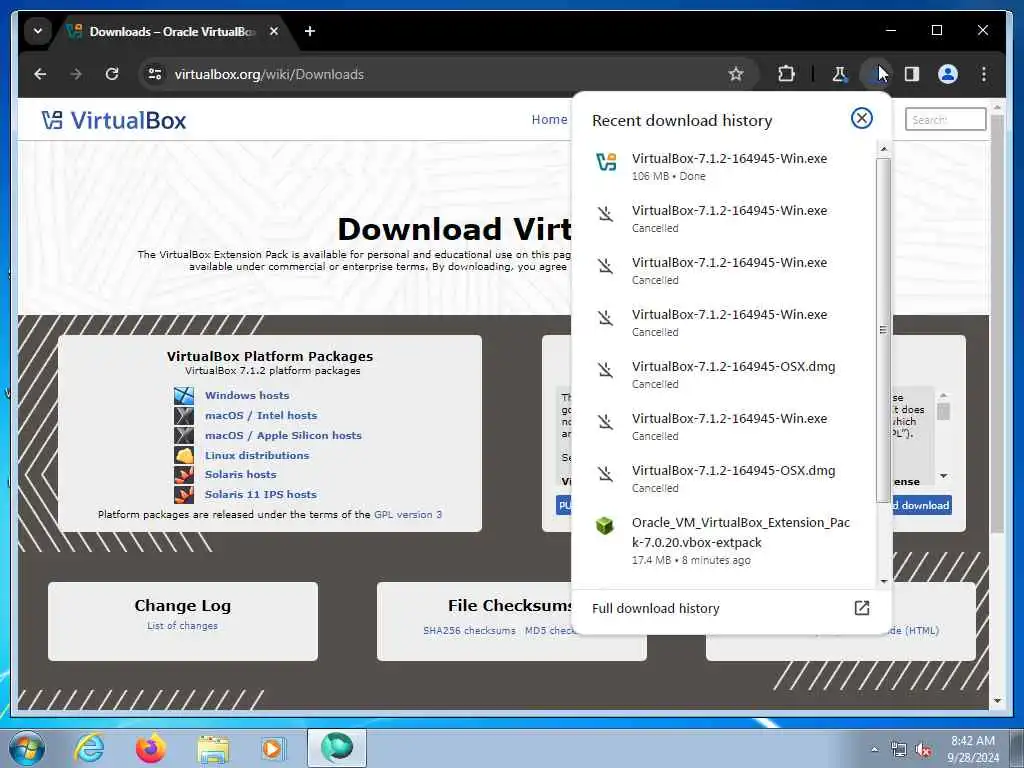Open the Windows Start button
The width and height of the screenshot is (1024, 768).
tap(27, 748)
